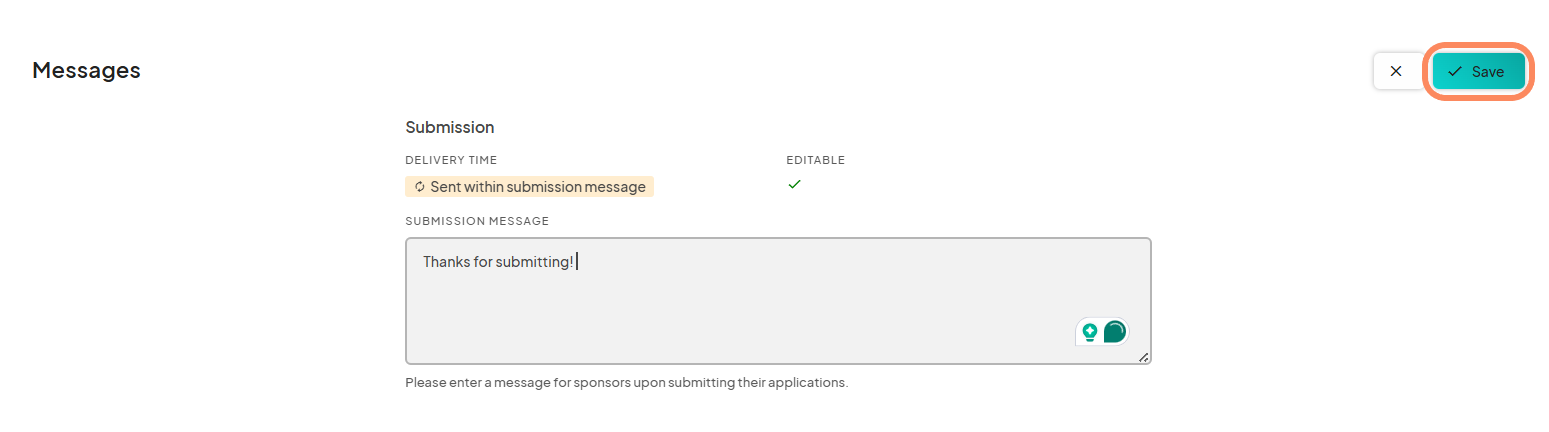Screen dimensions: 1549x432
Task: Click the helper text below the textarea
Action: (x=626, y=383)
